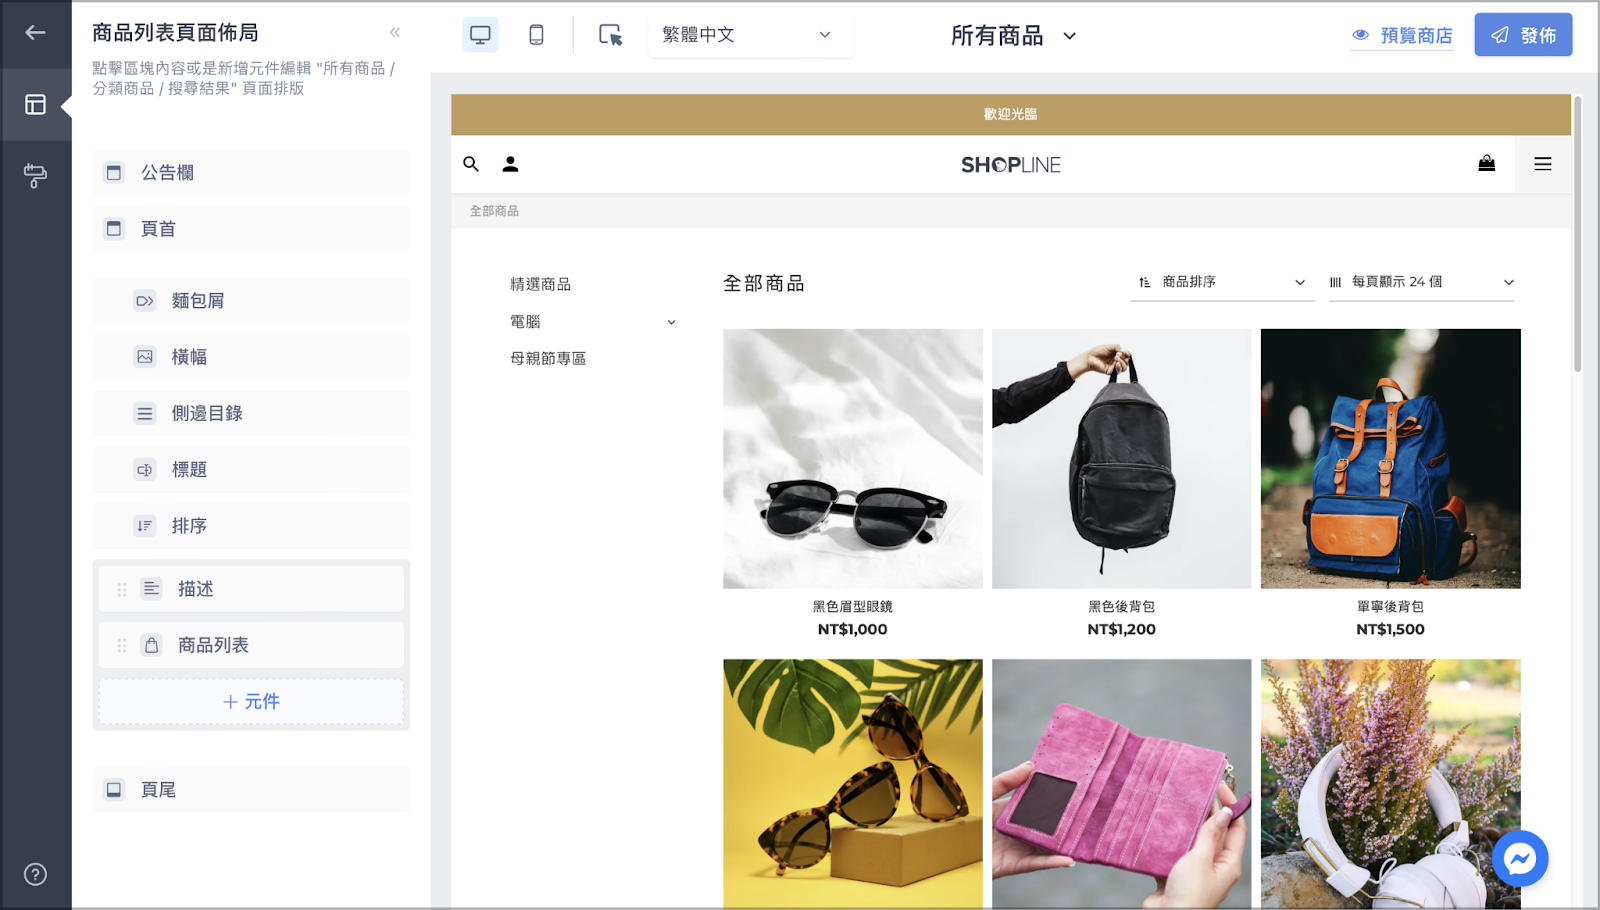This screenshot has width=1600, height=910.
Task: Click the 橫幅 image icon
Action: click(145, 357)
